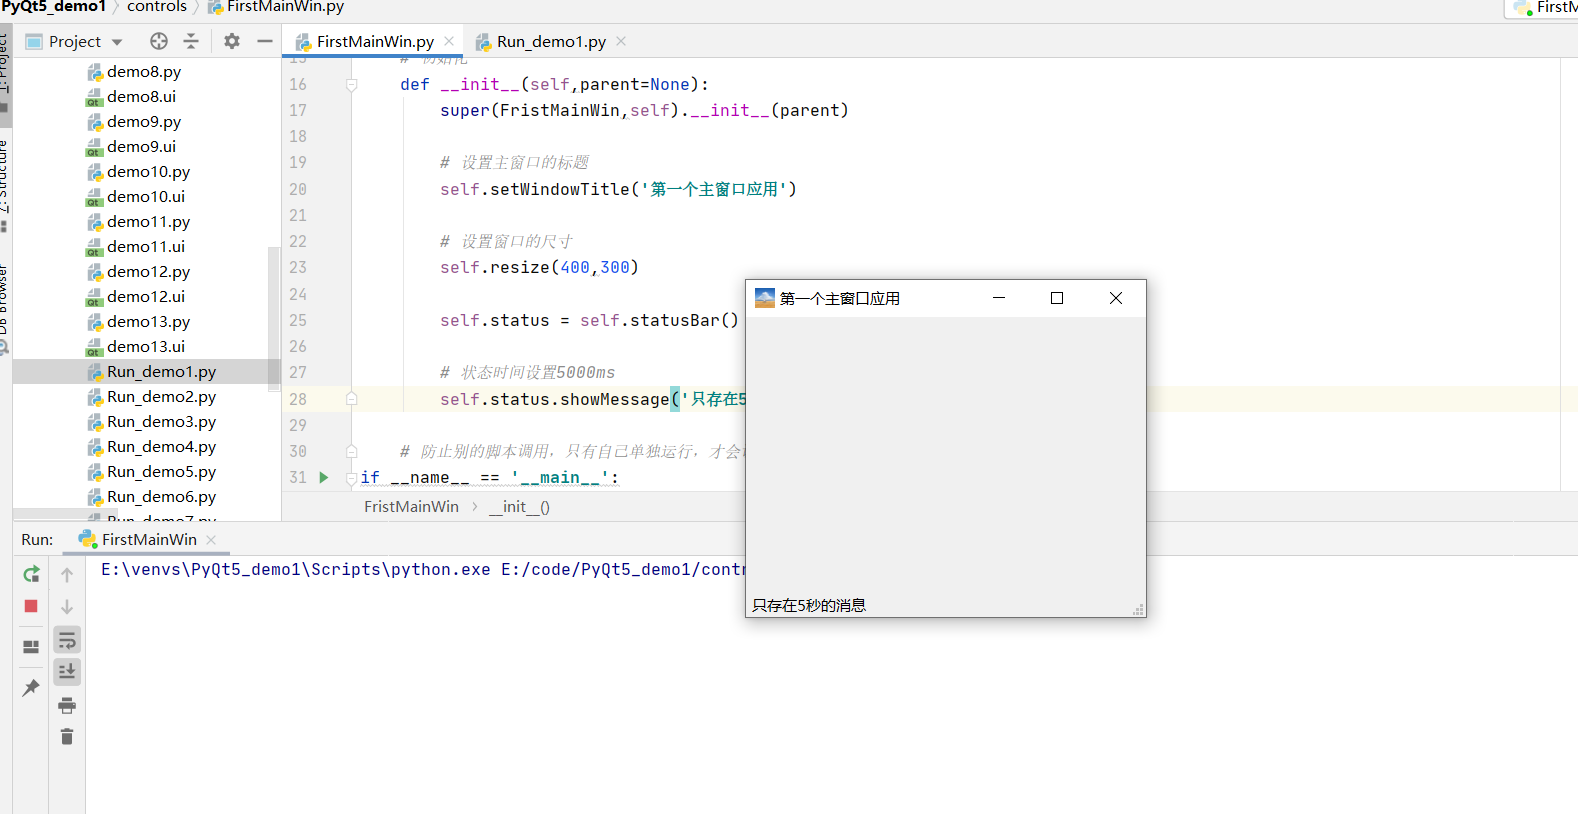Click the python.exe path in console output
This screenshot has height=814, width=1578.
pyautogui.click(x=295, y=570)
